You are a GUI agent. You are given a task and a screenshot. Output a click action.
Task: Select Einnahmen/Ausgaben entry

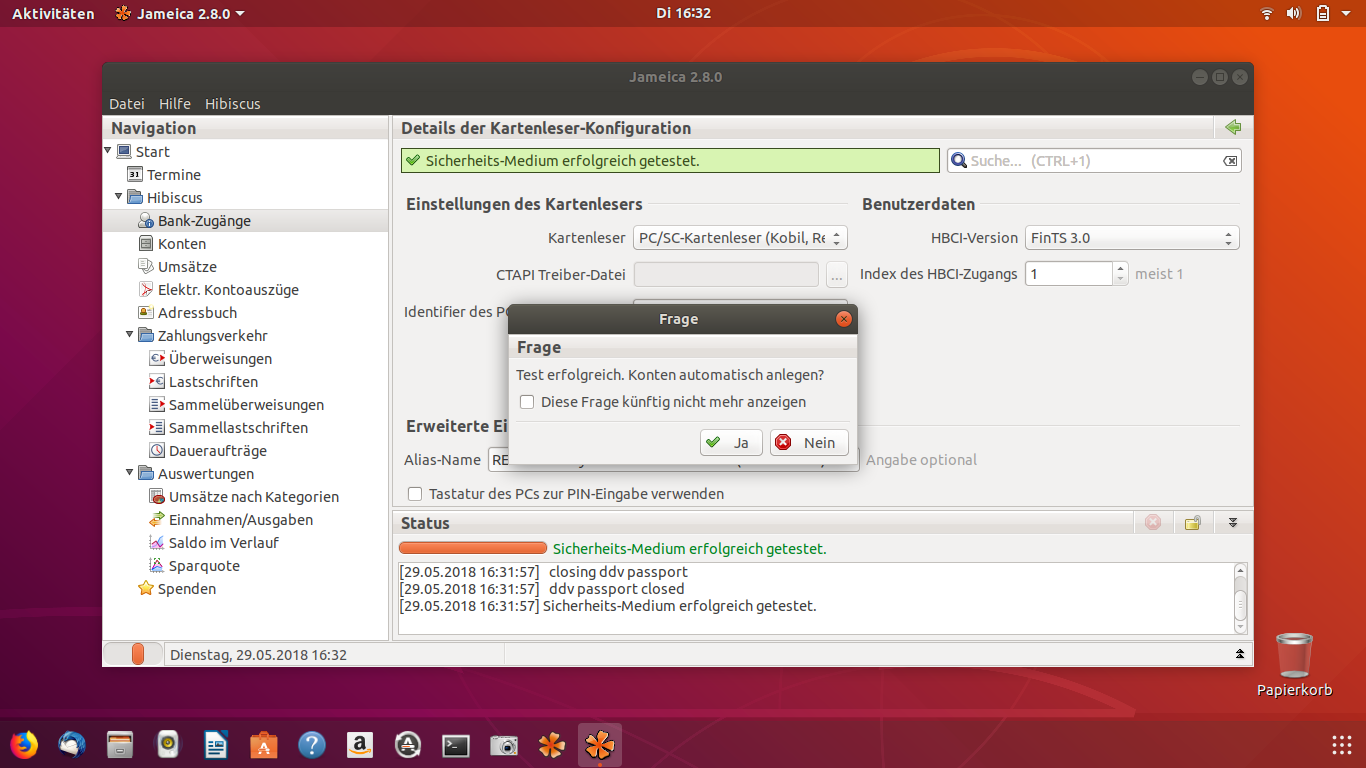[241, 520]
